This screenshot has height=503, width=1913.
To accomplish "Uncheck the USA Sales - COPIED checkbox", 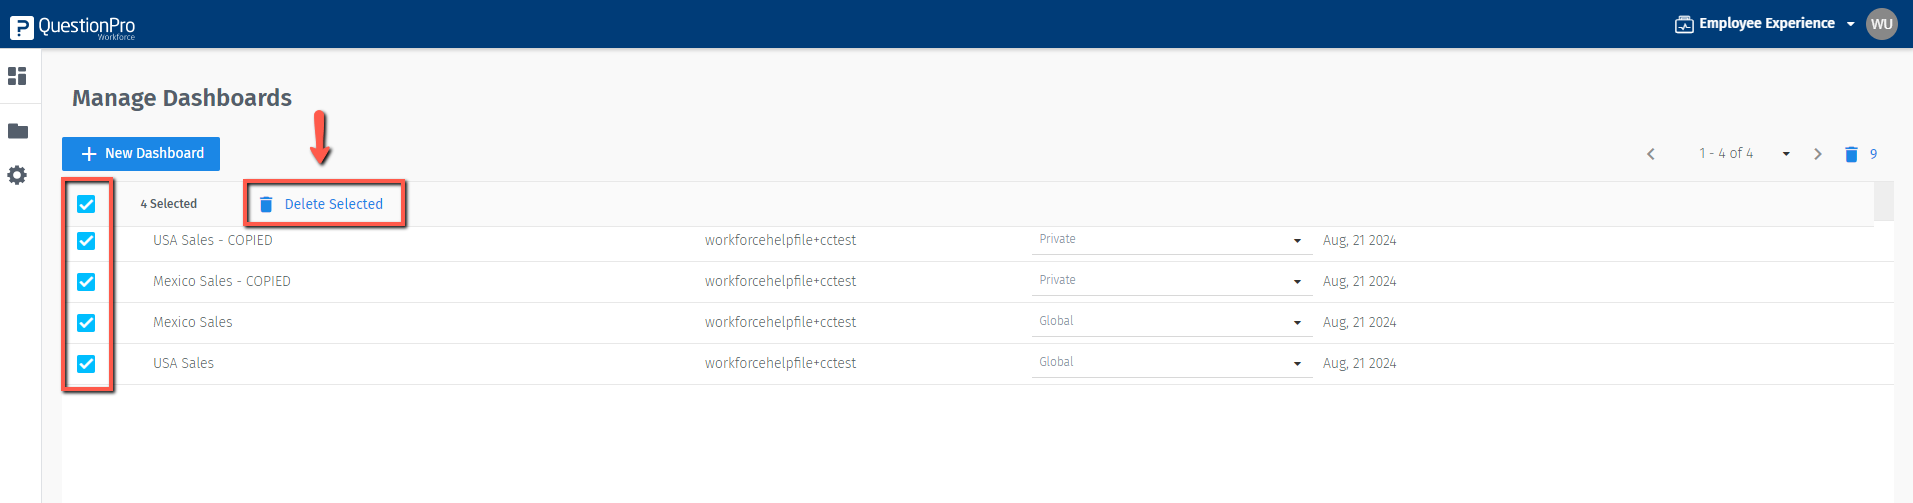I will (x=87, y=241).
